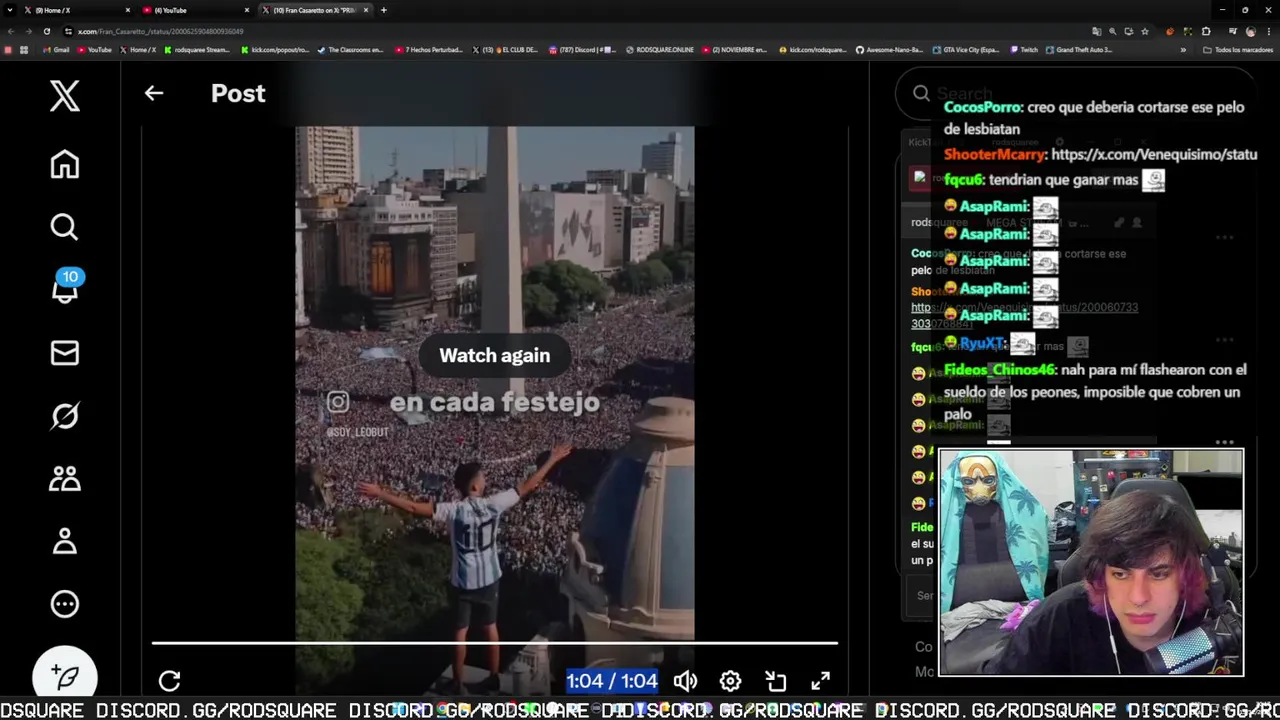
Task: Click the Watch again button
Action: tap(494, 355)
